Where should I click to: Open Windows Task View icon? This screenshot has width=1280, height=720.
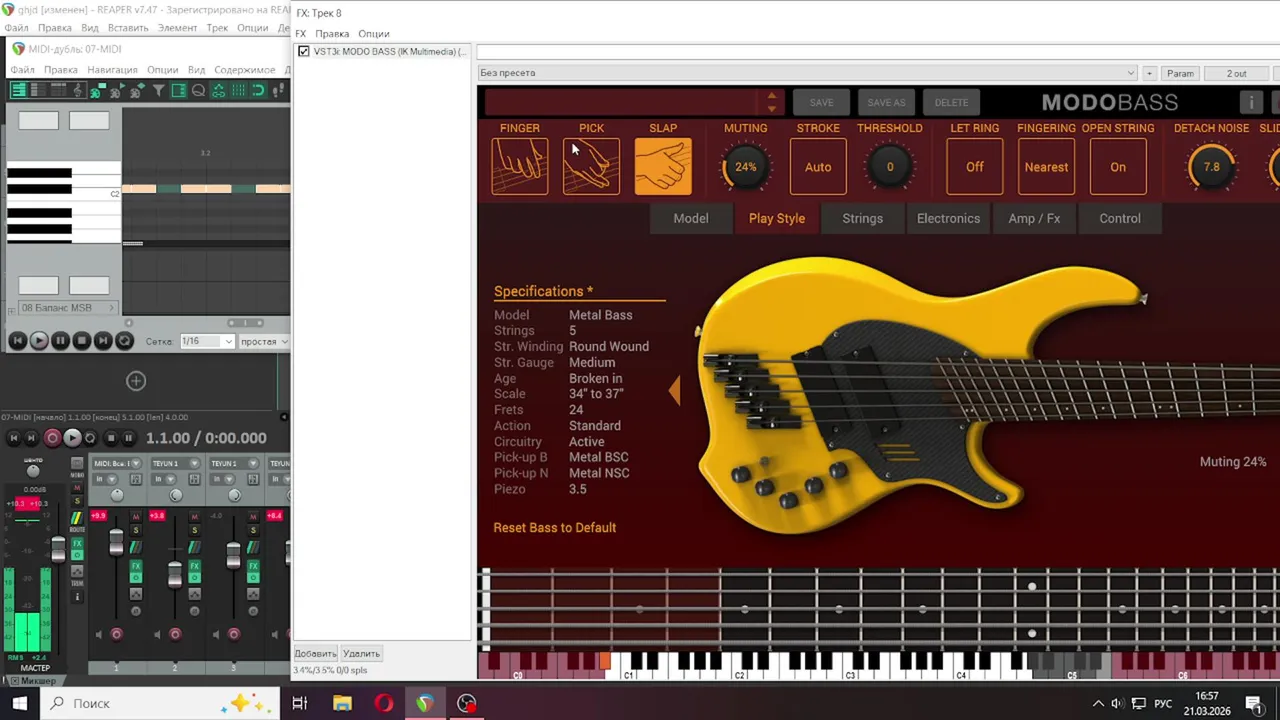point(299,703)
